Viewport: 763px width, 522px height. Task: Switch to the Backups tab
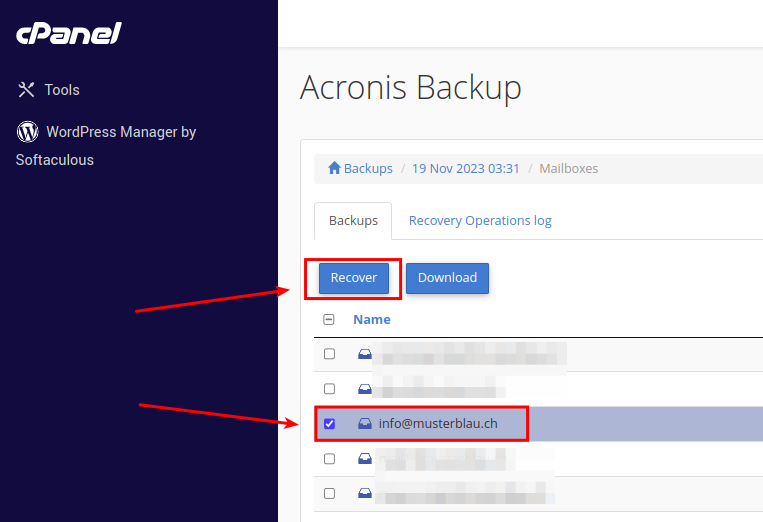point(353,221)
